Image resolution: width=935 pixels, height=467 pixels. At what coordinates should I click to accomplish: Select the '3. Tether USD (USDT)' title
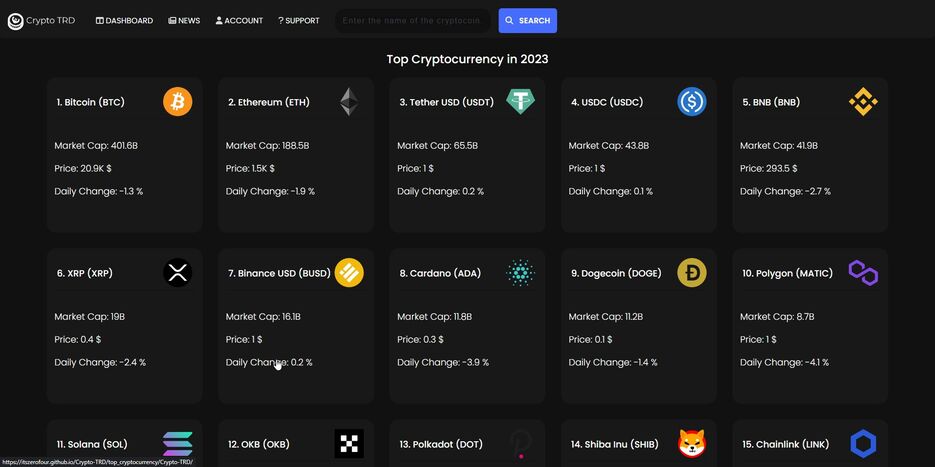447,103
